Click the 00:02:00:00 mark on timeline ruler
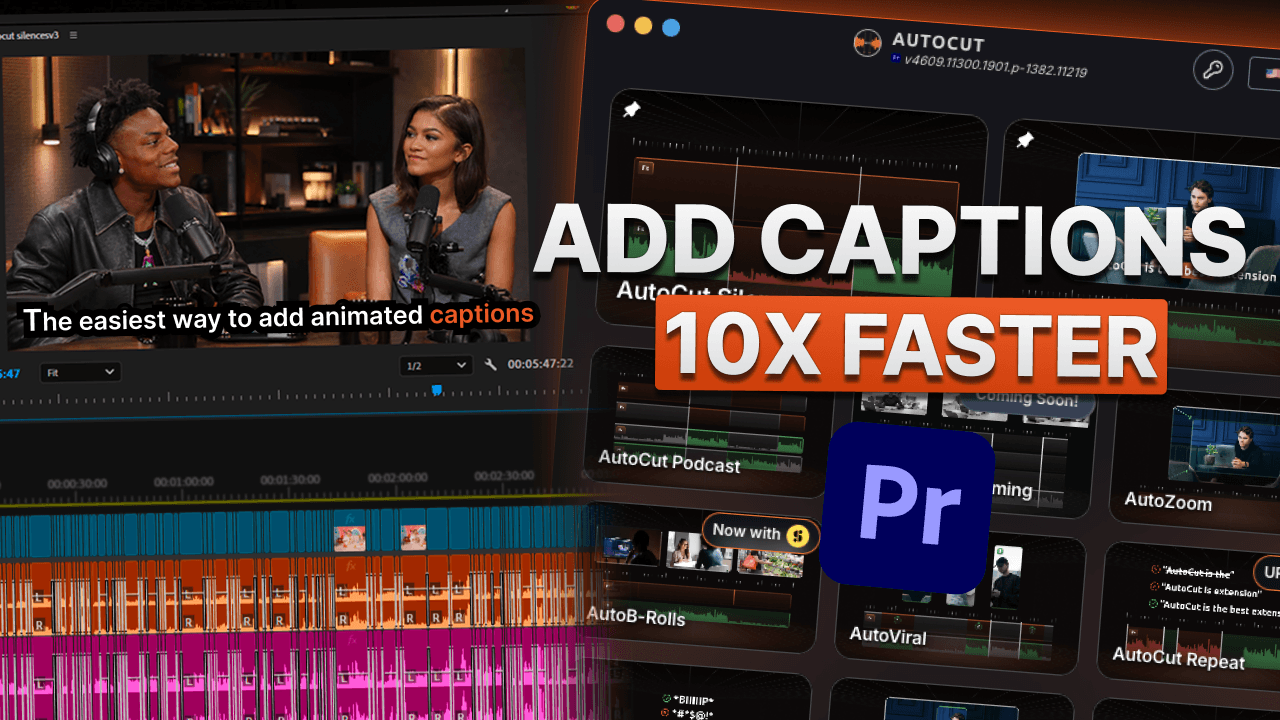The image size is (1280, 720). click(397, 477)
